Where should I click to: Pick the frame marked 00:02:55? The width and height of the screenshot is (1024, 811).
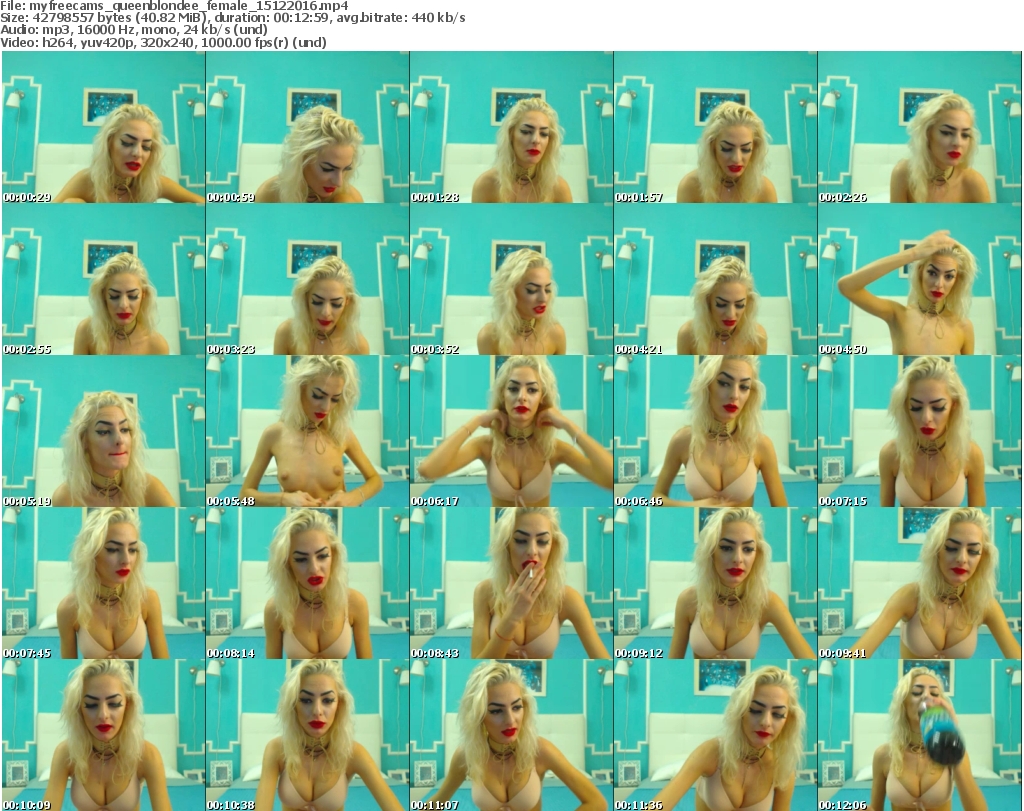click(103, 279)
